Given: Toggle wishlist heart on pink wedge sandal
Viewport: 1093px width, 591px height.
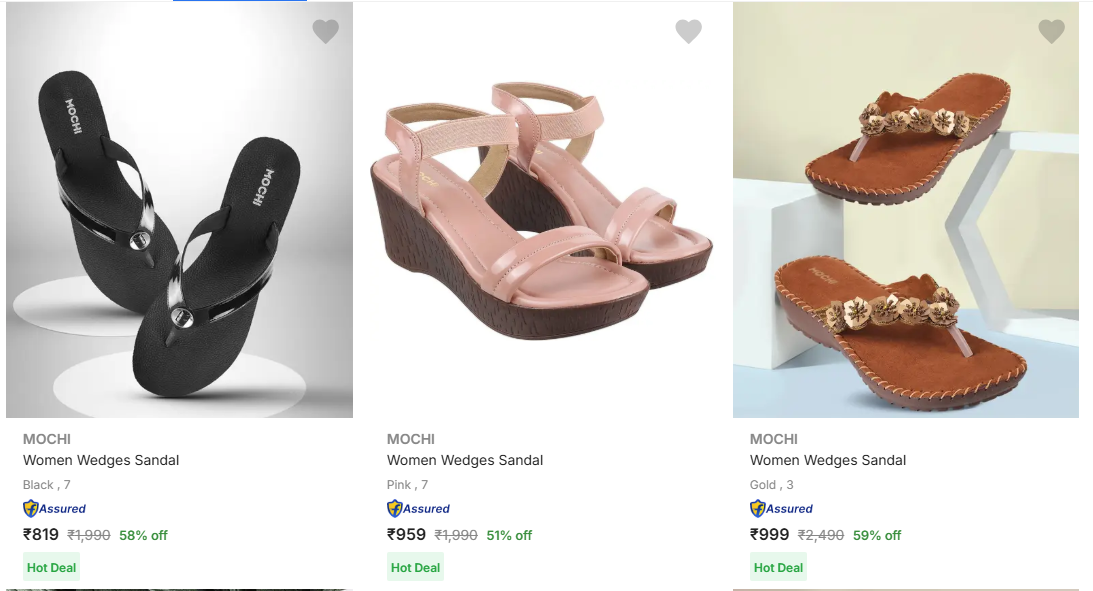Looking at the screenshot, I should point(688,32).
